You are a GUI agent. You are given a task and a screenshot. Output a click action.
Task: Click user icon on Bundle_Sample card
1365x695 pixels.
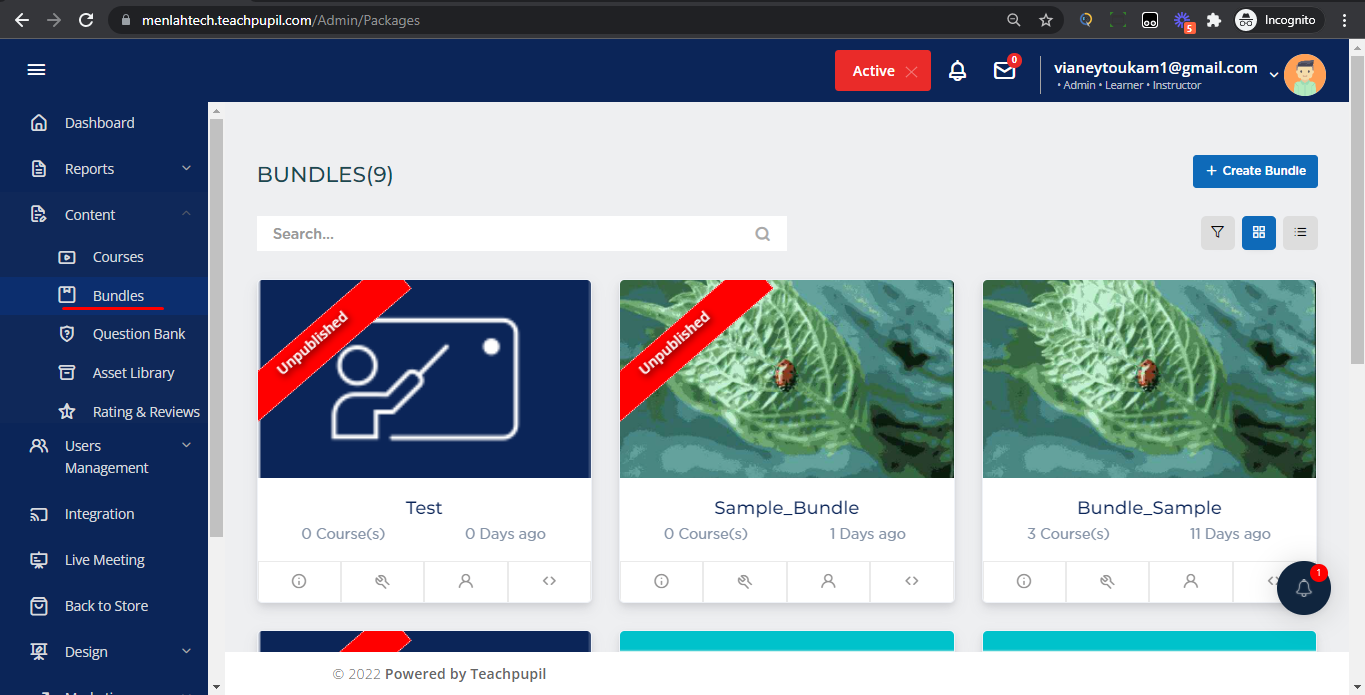[1190, 581]
